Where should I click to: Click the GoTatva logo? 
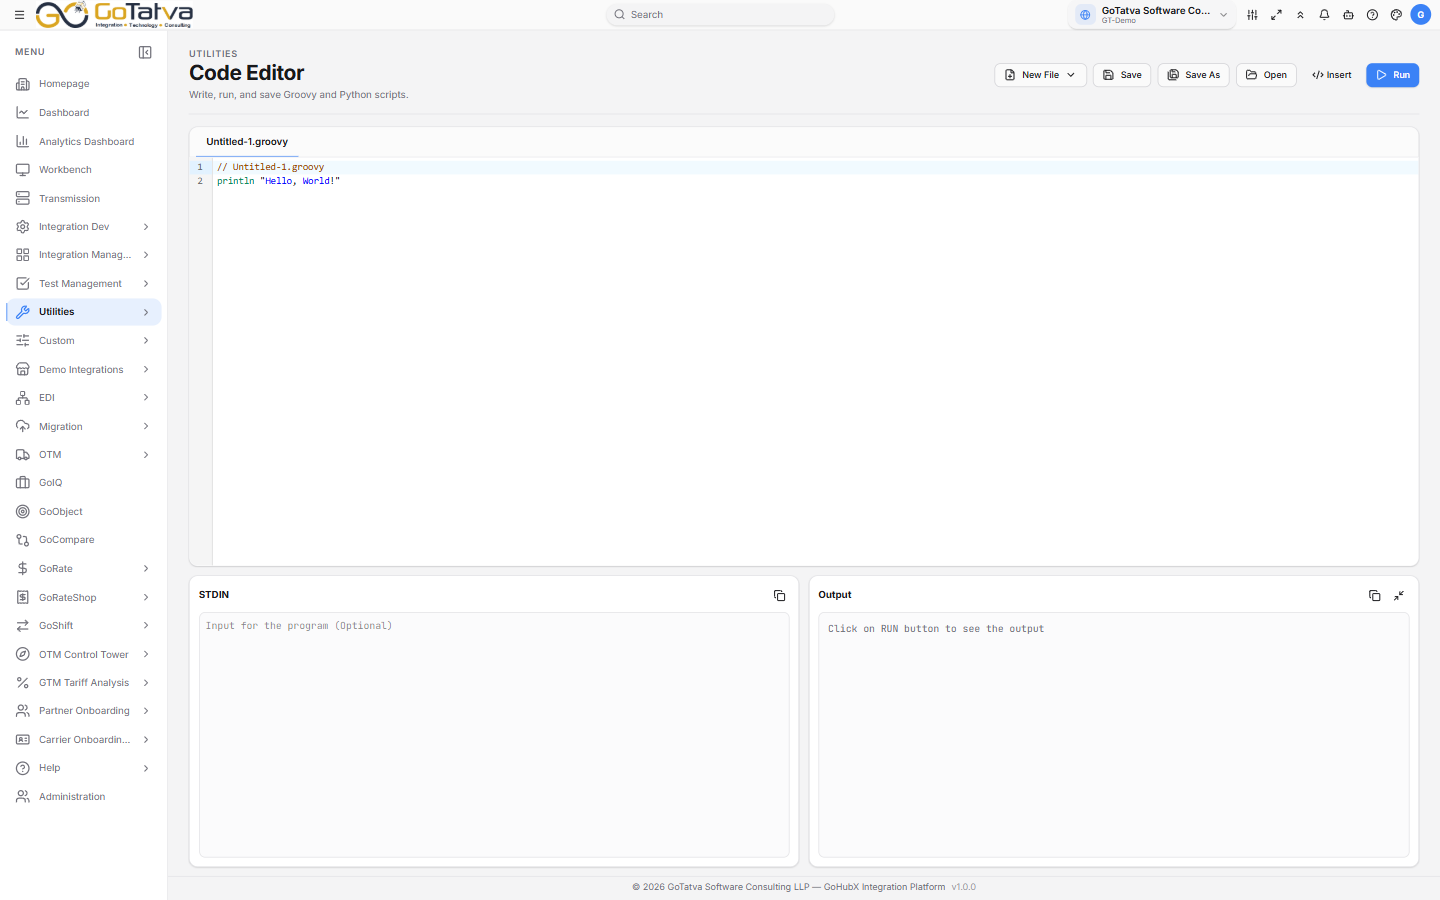114,15
